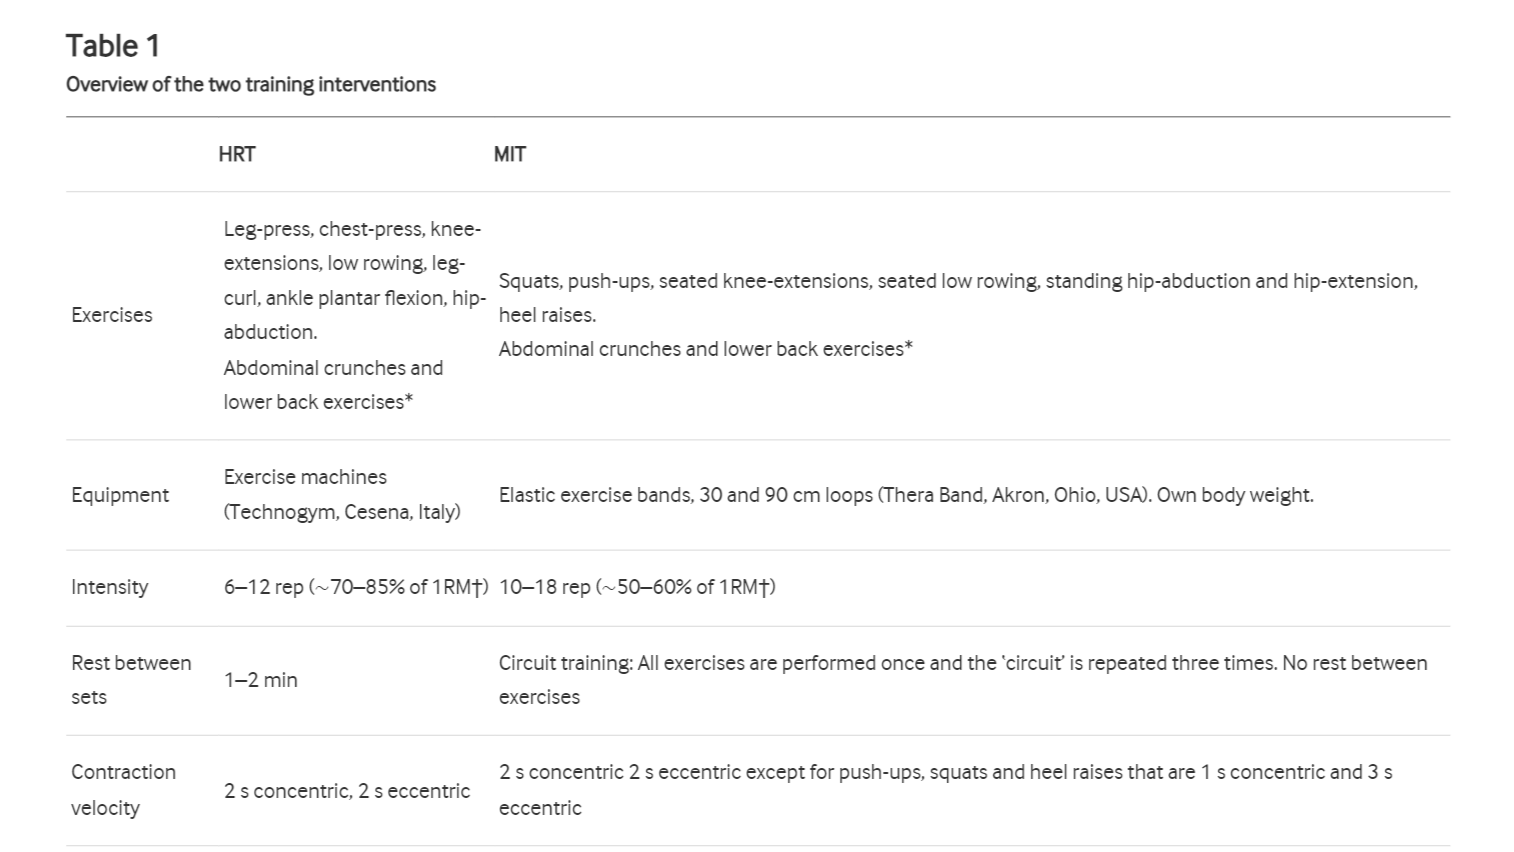Click the Intensity row label
Image resolution: width=1514 pixels, height=852 pixels.
coord(109,587)
